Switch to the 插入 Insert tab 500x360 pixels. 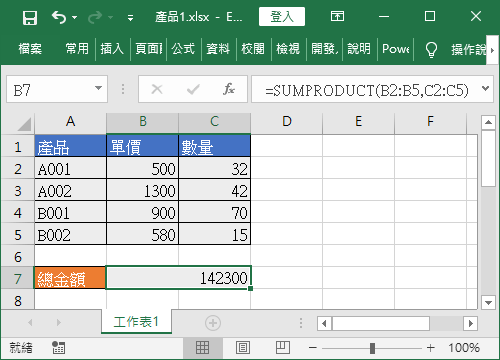tap(112, 49)
